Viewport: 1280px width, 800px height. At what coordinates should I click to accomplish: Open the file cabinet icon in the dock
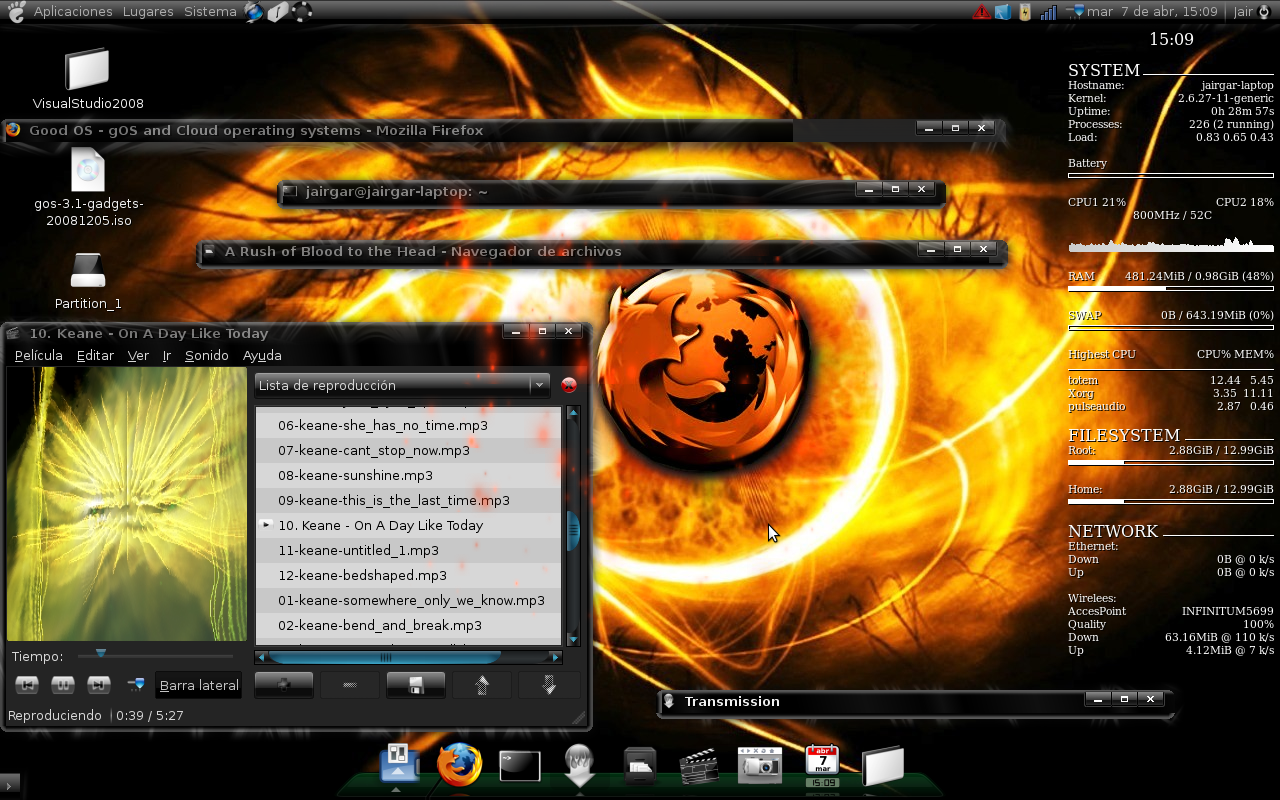coord(640,765)
